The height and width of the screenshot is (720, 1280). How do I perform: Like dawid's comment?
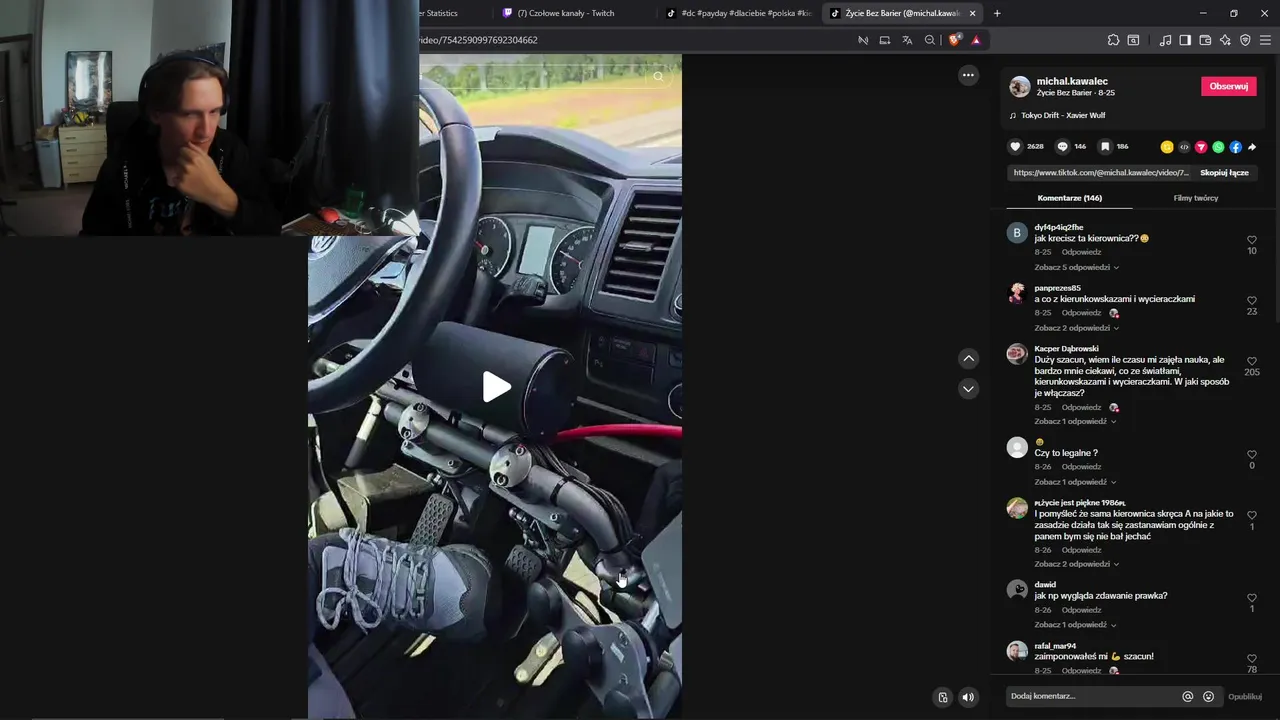(1251, 597)
